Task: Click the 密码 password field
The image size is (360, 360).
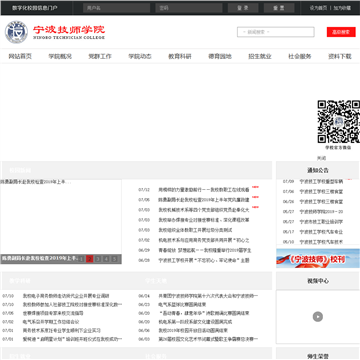Action: [x=189, y=8]
